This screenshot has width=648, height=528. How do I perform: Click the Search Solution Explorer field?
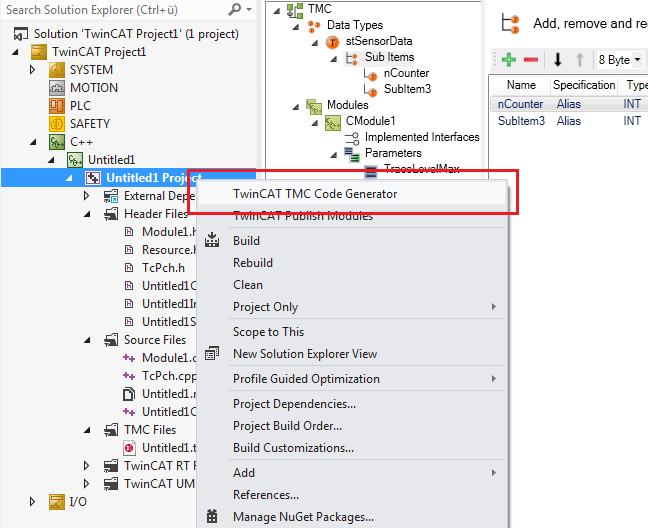click(114, 10)
